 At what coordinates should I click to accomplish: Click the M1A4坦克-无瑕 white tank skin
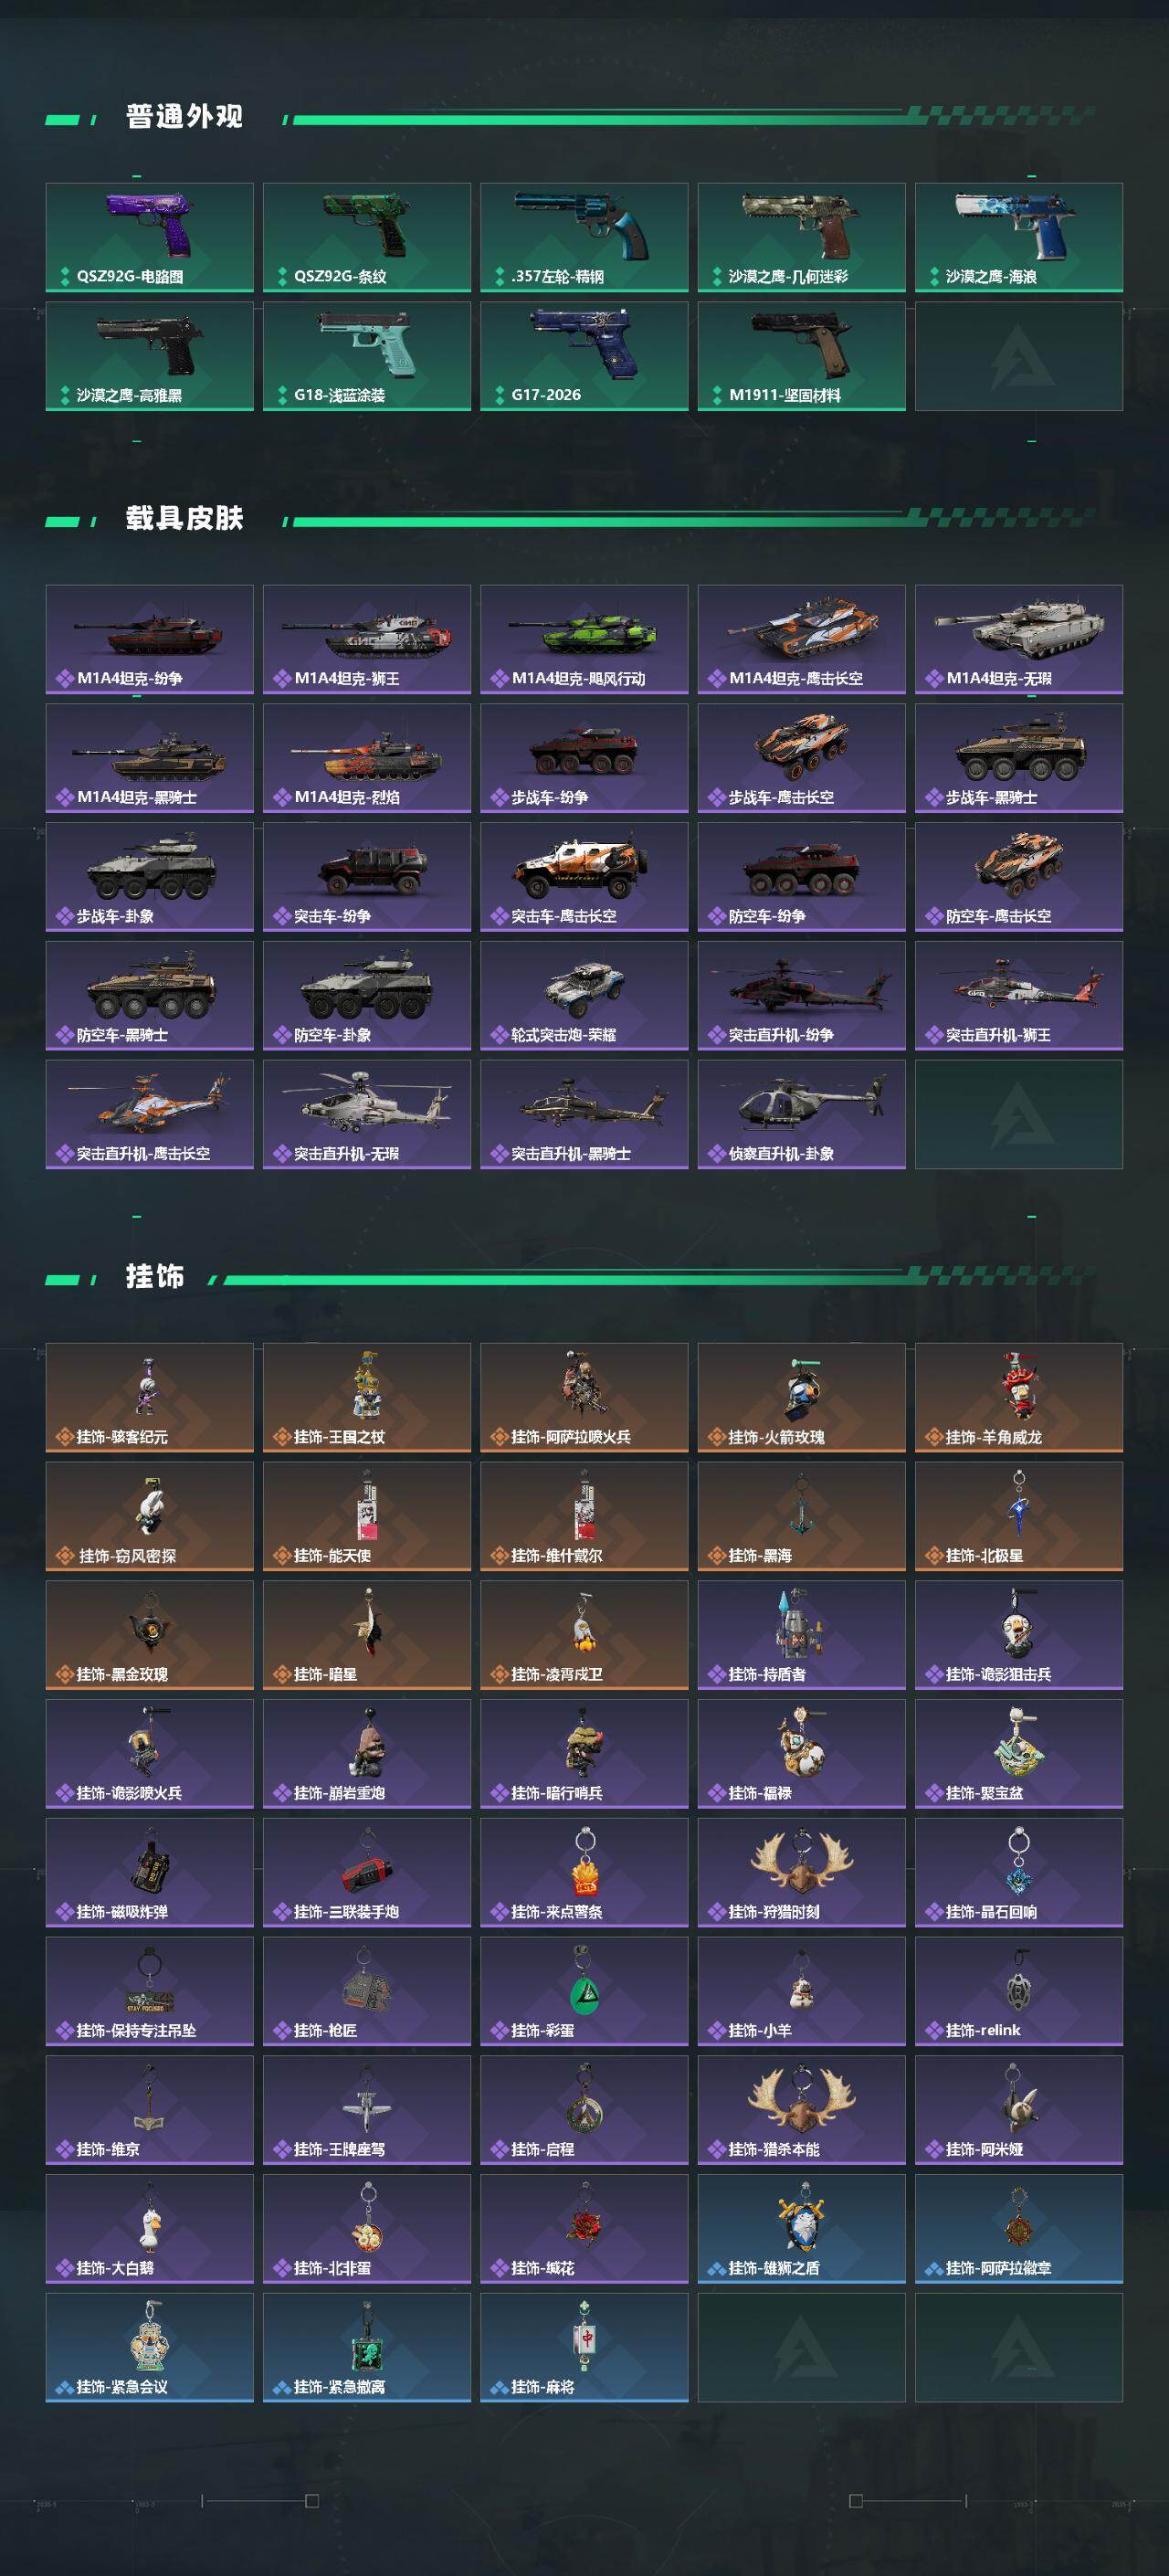[1019, 639]
